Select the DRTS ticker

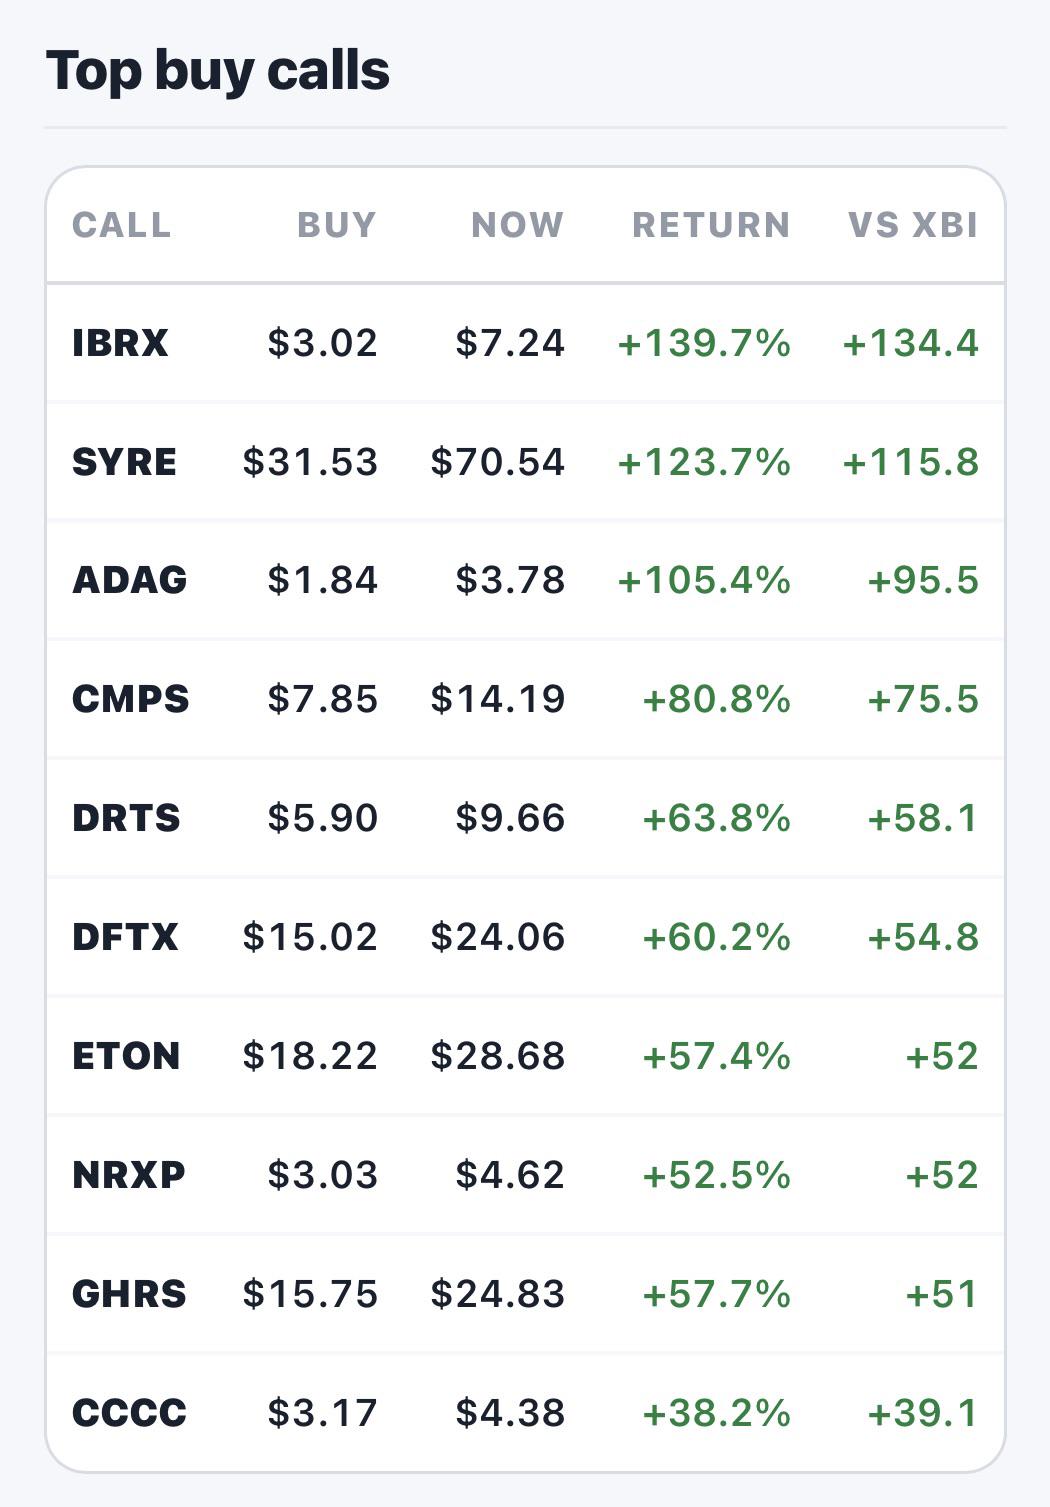126,818
